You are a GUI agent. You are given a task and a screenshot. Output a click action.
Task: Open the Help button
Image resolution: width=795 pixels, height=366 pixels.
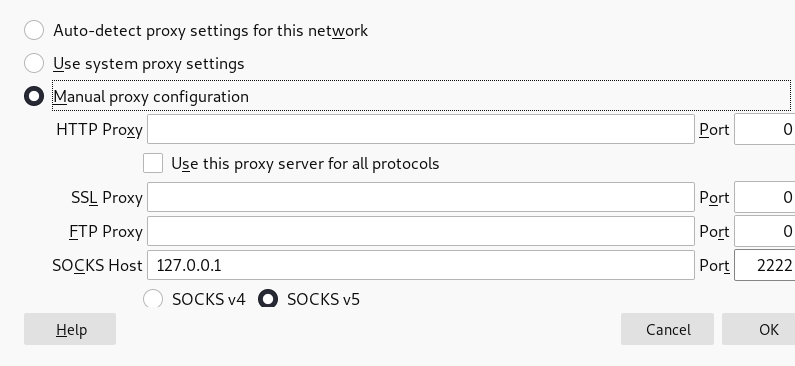(x=70, y=330)
